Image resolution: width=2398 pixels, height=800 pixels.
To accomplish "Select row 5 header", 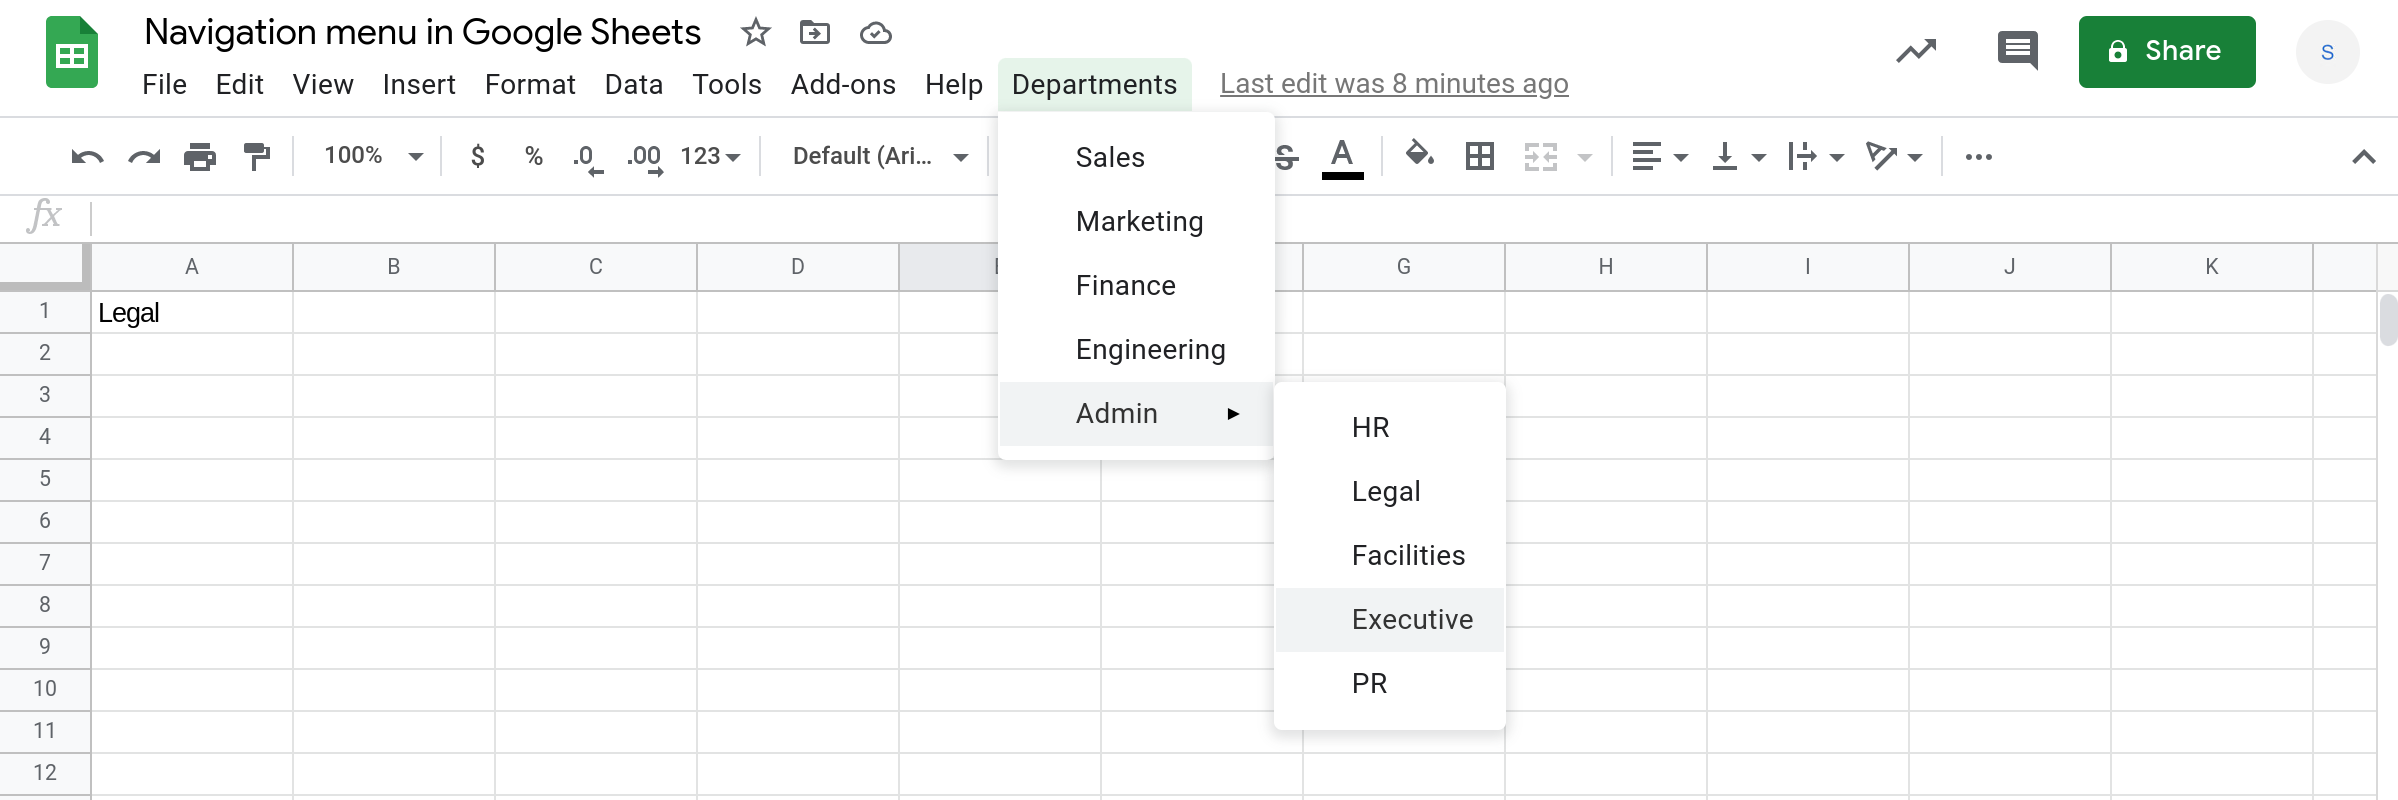I will (45, 479).
